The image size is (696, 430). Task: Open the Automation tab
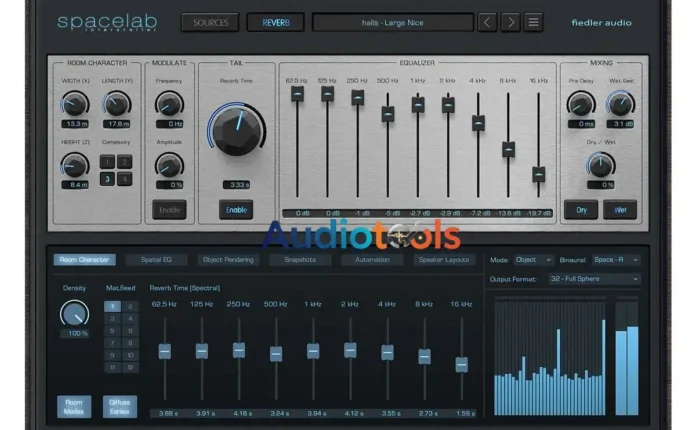click(x=372, y=260)
